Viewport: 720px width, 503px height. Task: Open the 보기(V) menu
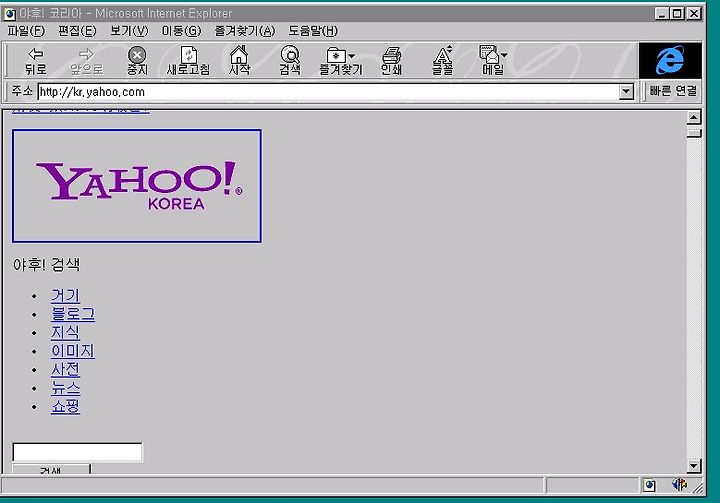[129, 31]
